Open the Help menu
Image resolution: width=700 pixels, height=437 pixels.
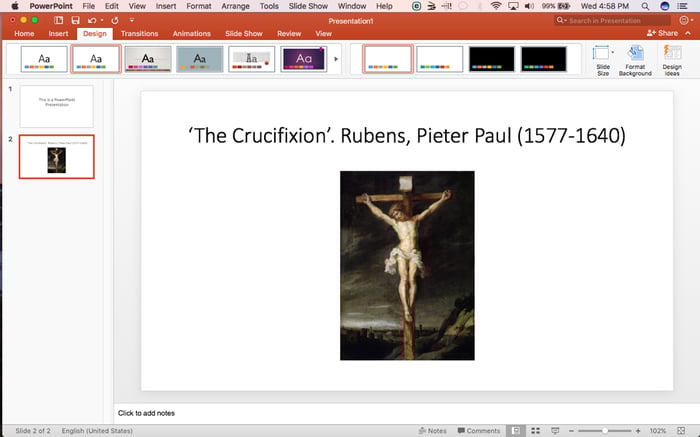click(384, 6)
